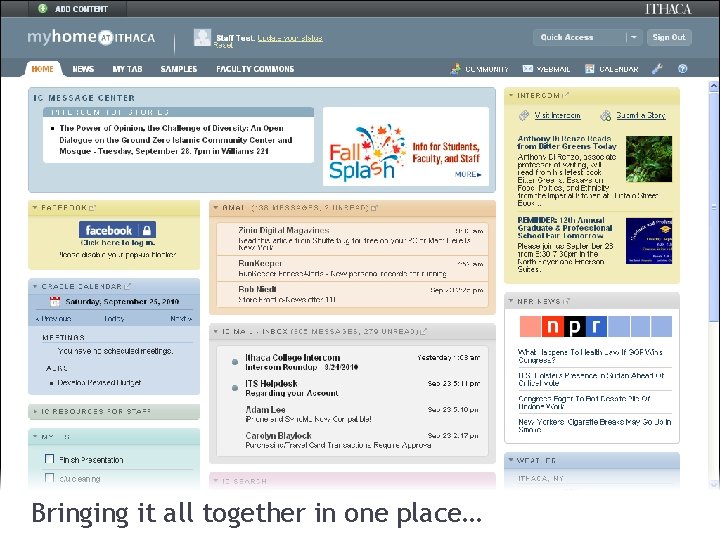The height and width of the screenshot is (540, 720).
Task: Click the Facebook pop-out icon
Action: [92, 208]
